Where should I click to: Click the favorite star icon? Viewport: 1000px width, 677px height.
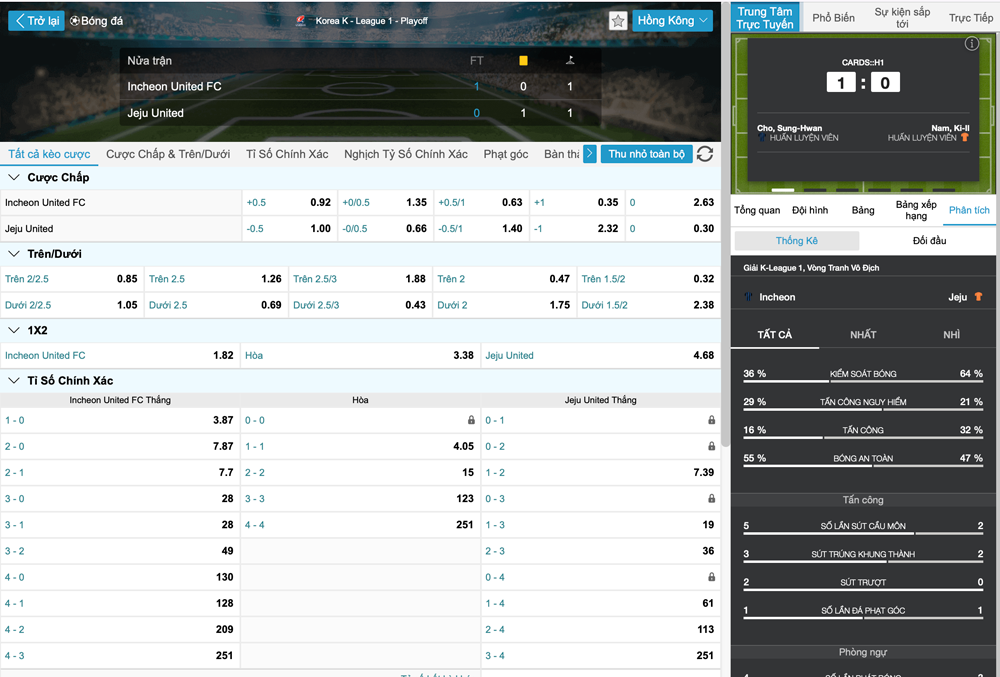(x=618, y=21)
